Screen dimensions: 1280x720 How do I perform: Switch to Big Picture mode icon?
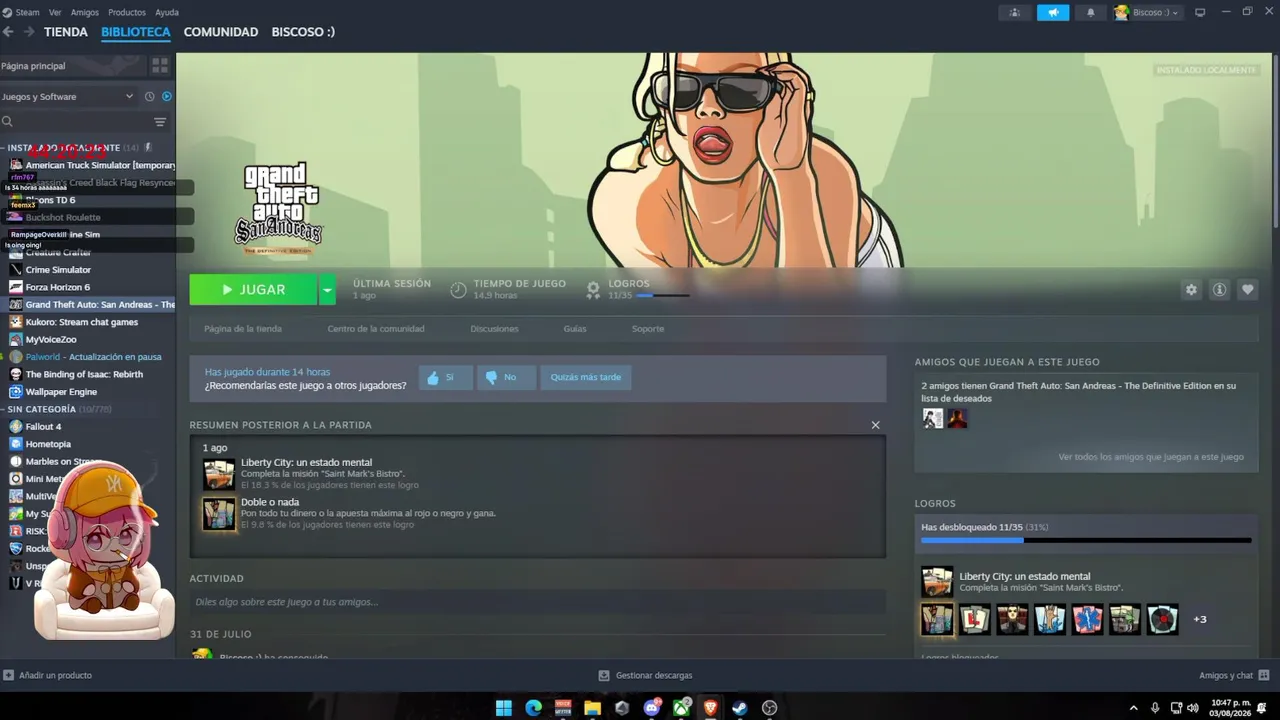pos(1200,12)
